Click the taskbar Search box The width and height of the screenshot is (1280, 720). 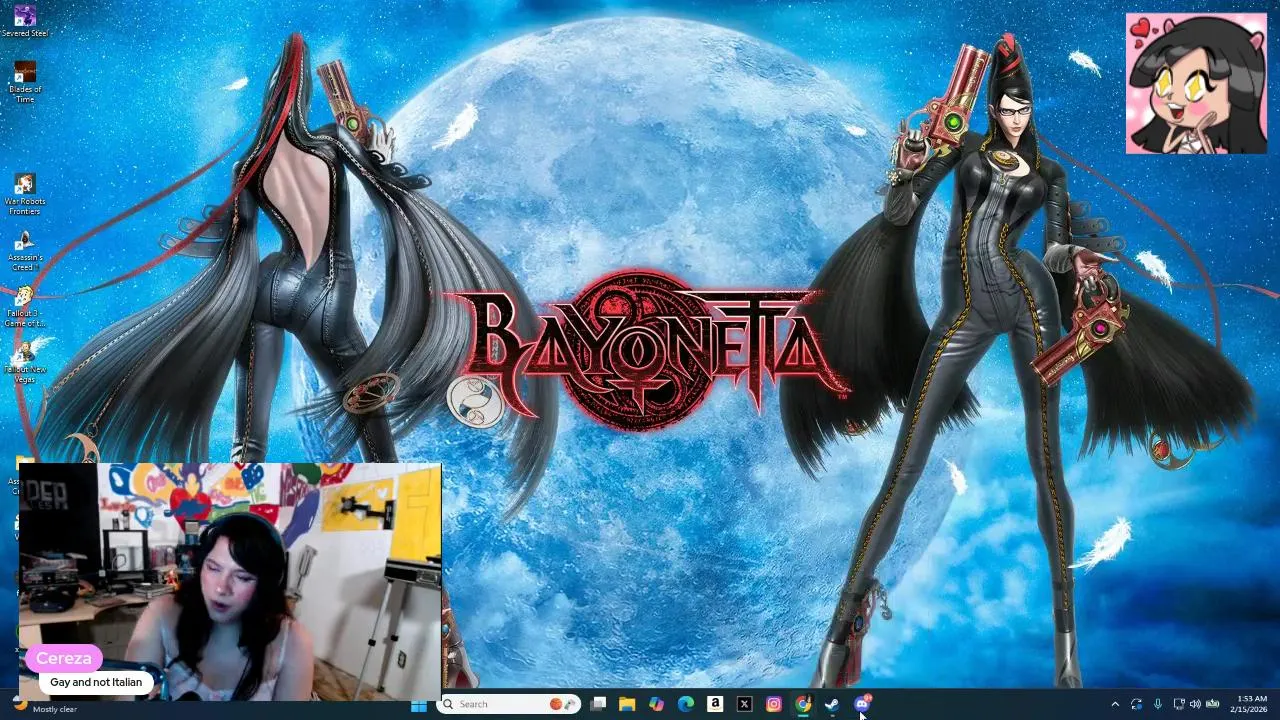point(510,704)
